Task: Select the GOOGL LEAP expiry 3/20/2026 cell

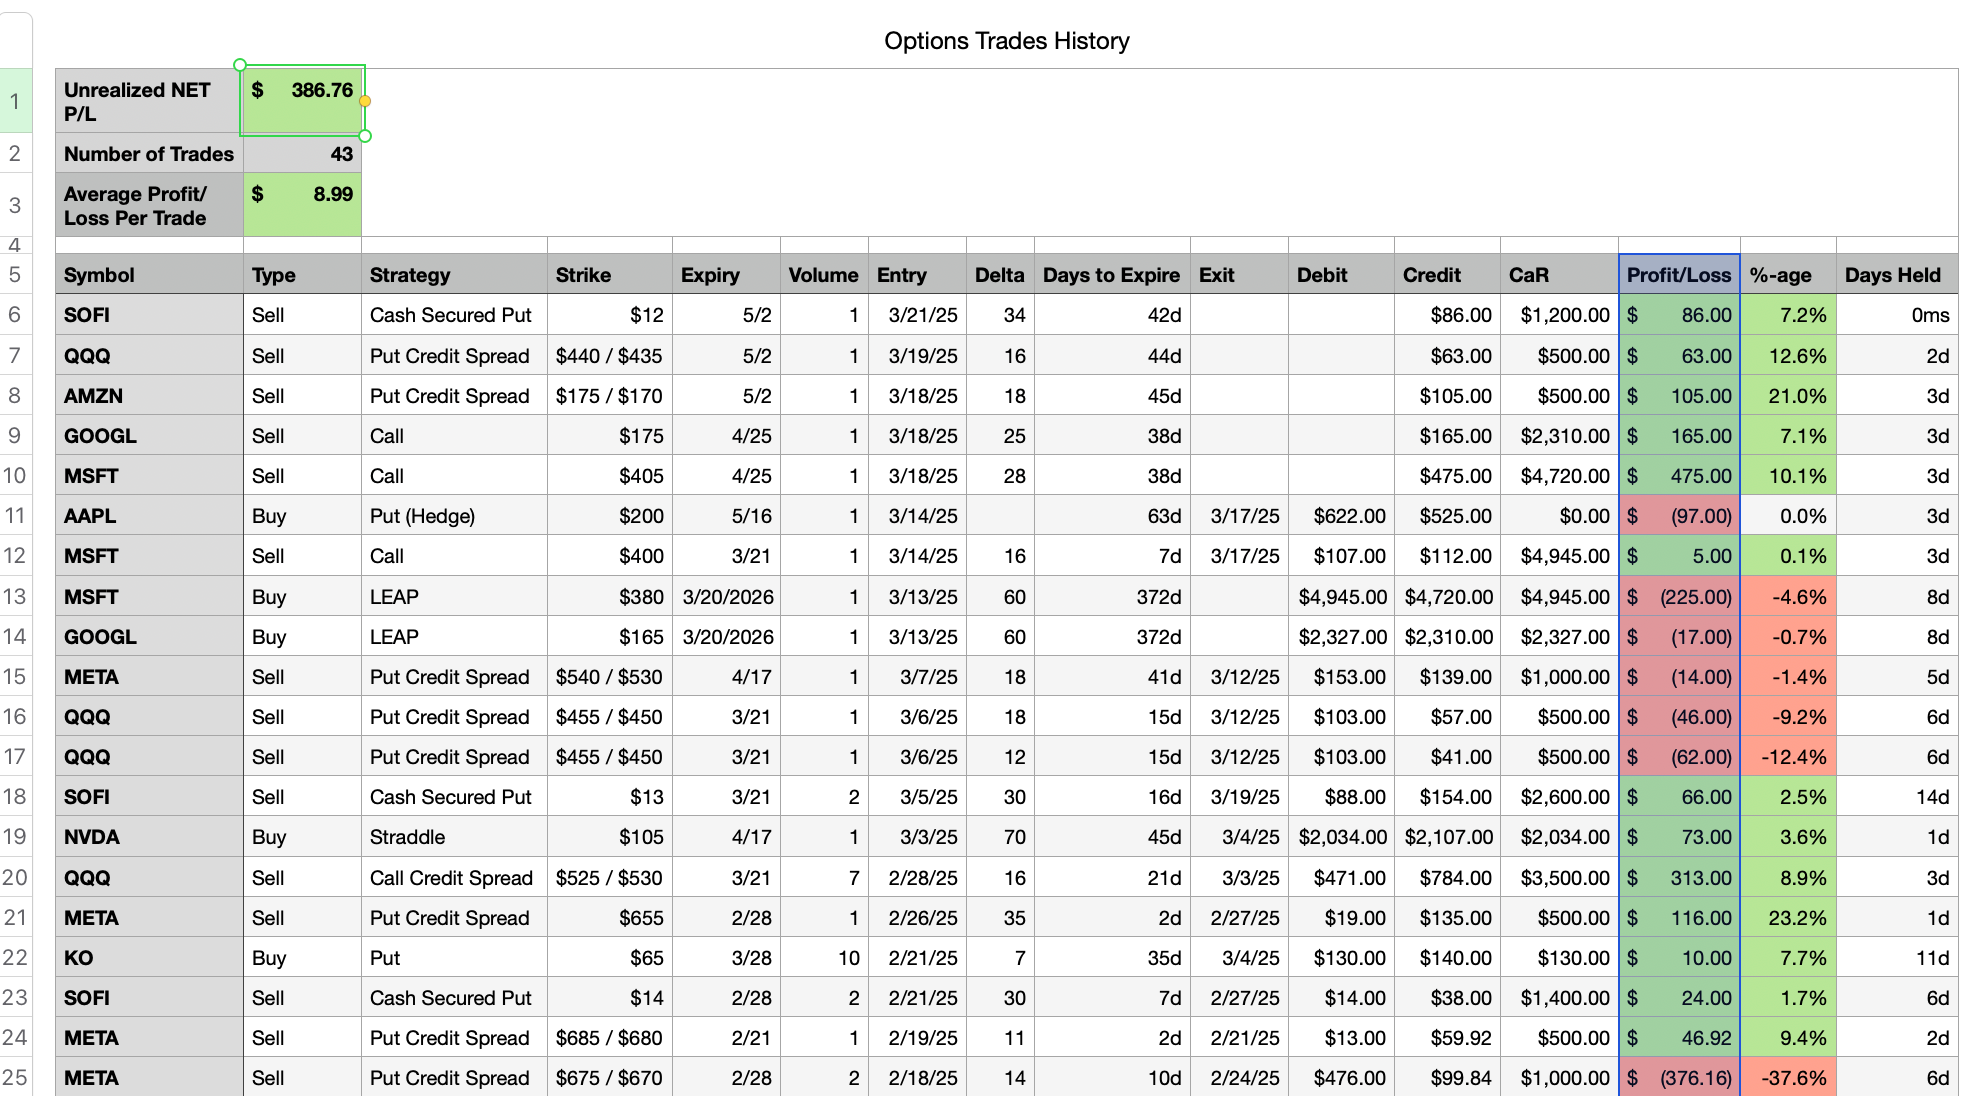Action: point(726,637)
